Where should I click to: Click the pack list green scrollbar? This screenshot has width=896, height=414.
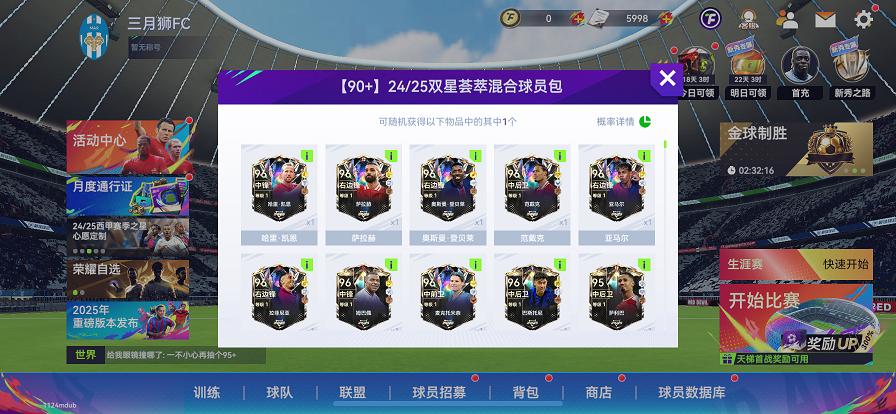(x=665, y=144)
